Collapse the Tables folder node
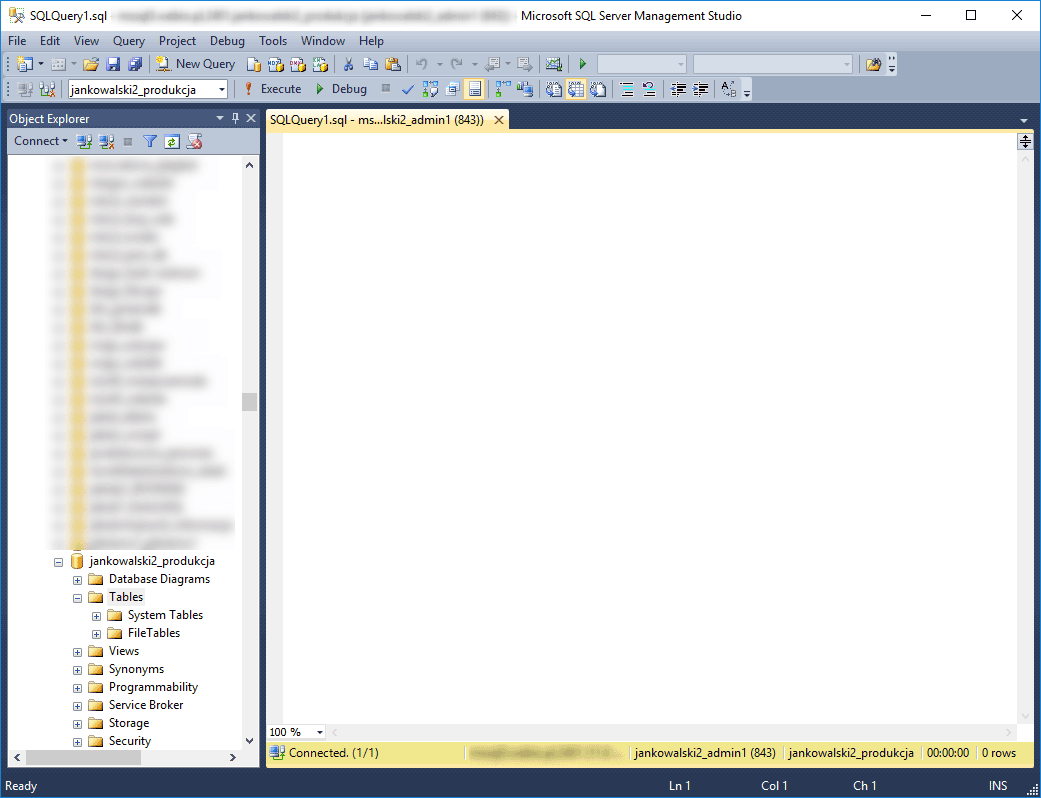Viewport: 1041px width, 798px height. pos(77,598)
